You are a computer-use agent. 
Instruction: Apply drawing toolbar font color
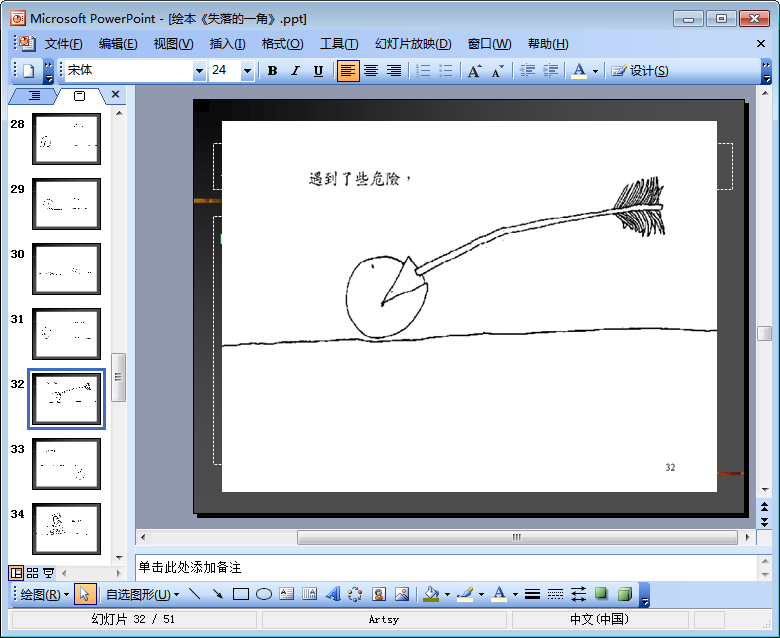(499, 594)
